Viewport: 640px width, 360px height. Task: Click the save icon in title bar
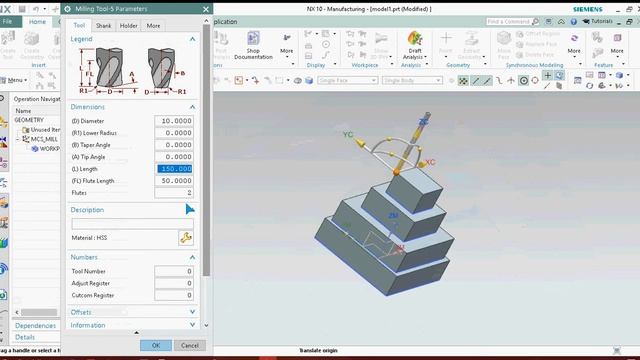(x=22, y=9)
